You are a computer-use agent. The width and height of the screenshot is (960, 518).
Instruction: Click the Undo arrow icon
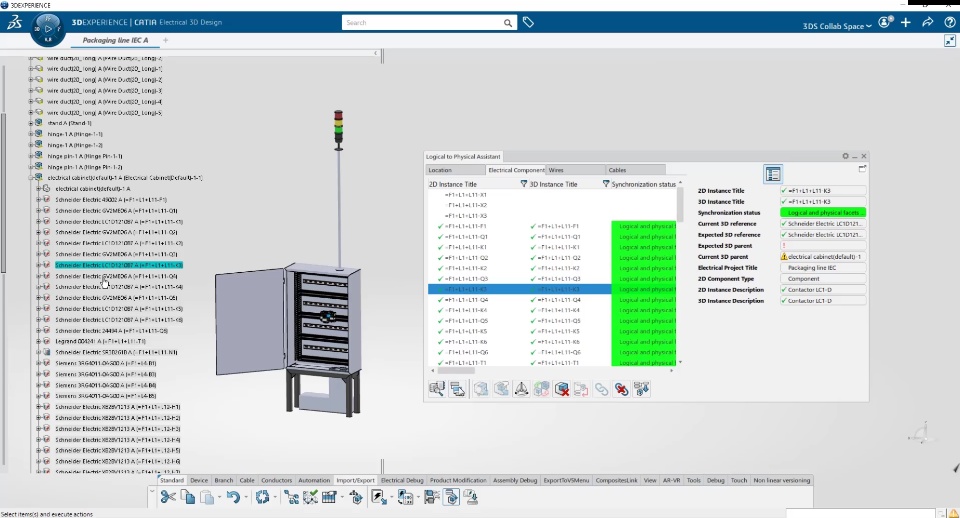coord(233,497)
